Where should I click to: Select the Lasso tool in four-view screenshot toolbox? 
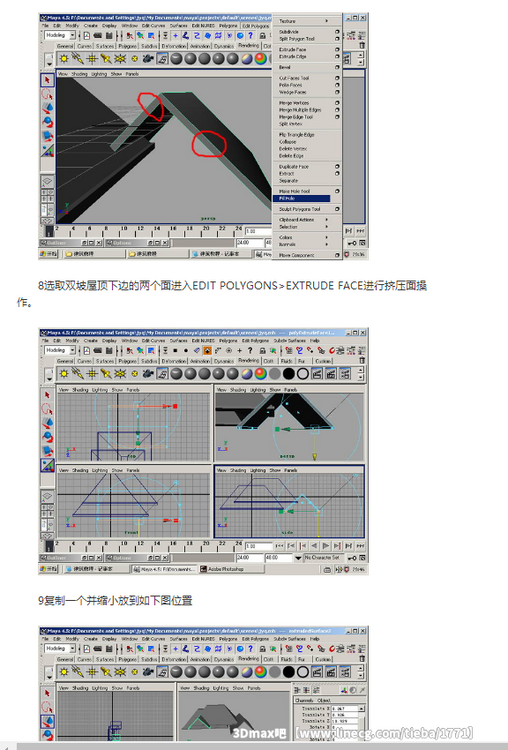click(47, 409)
